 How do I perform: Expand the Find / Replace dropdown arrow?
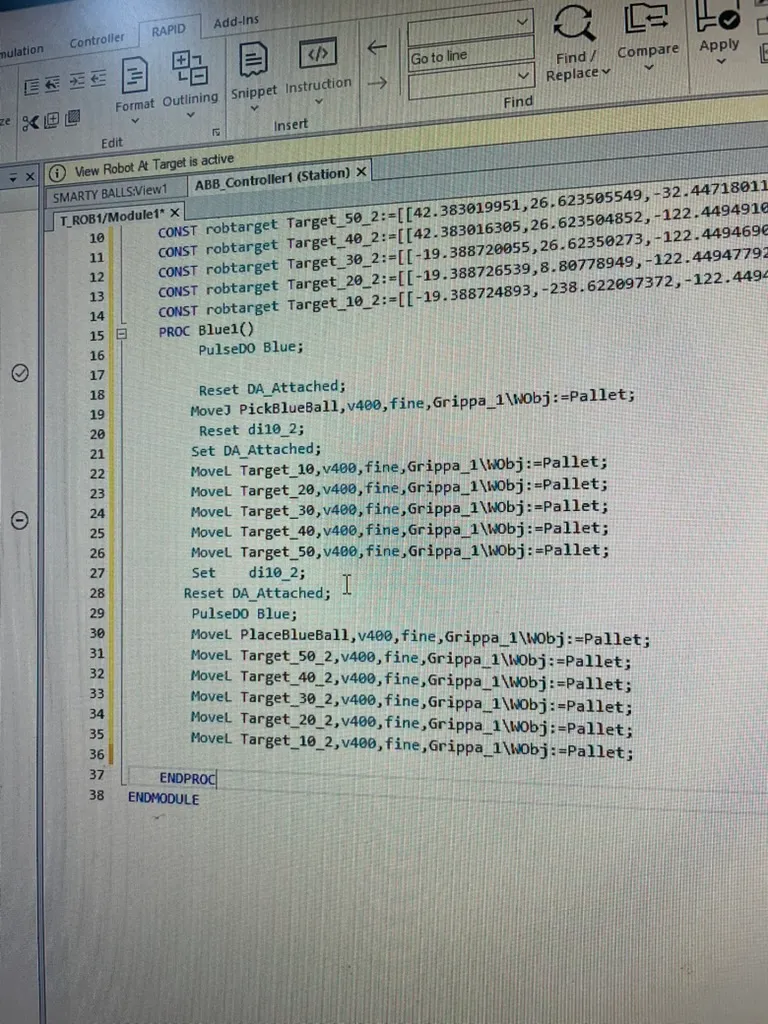click(605, 71)
